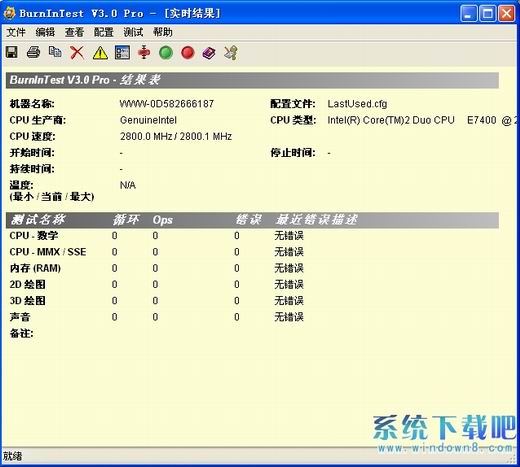Open the 配置 menu
This screenshot has height=467, width=520.
104,32
